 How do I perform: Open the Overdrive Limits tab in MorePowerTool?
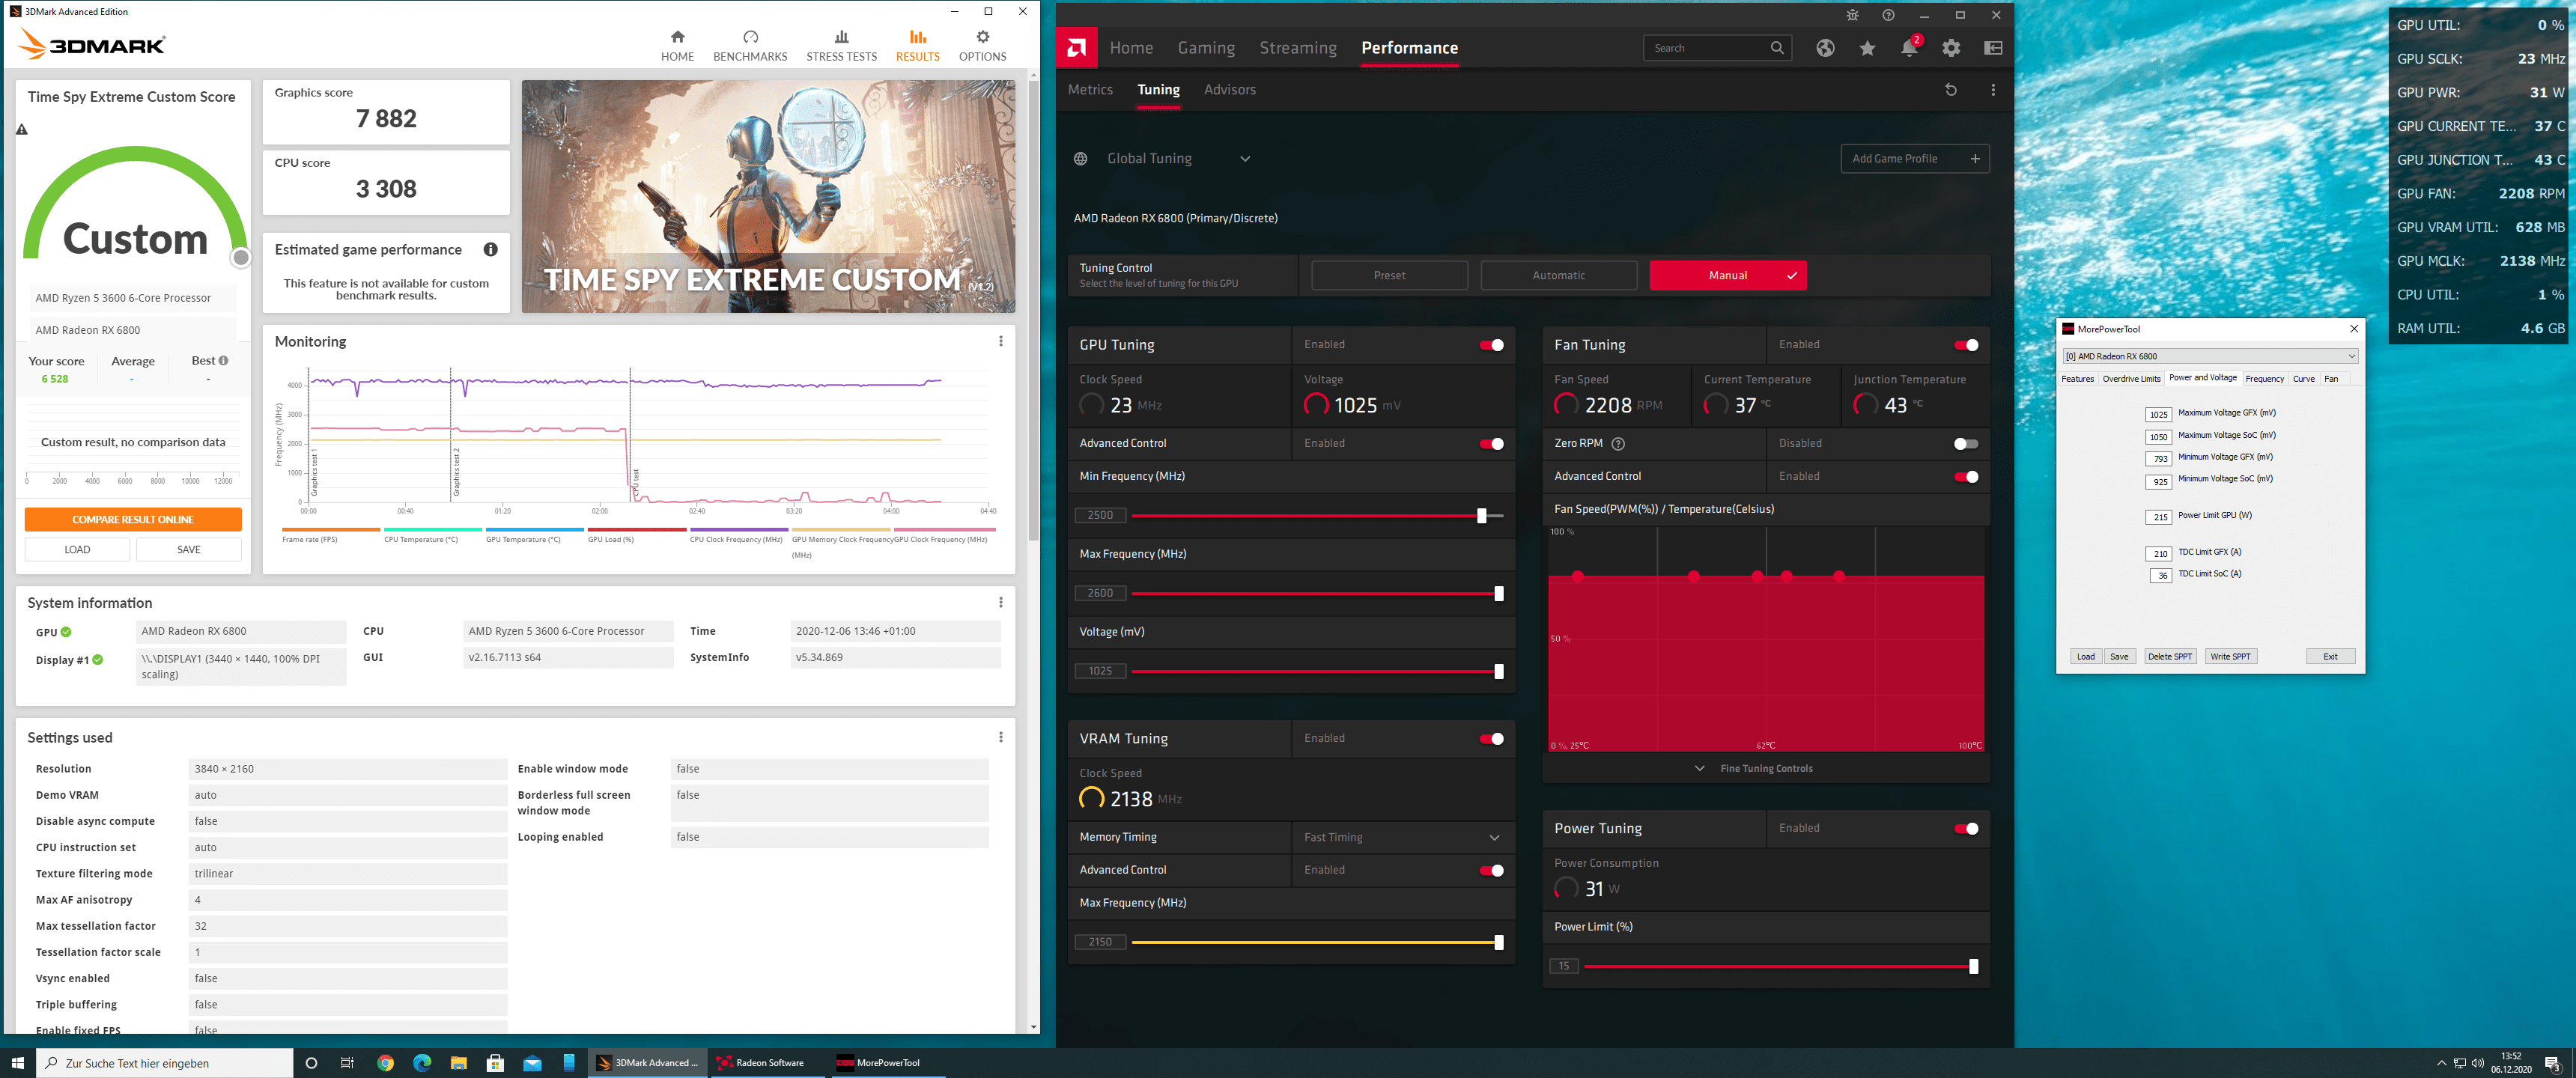click(2130, 379)
